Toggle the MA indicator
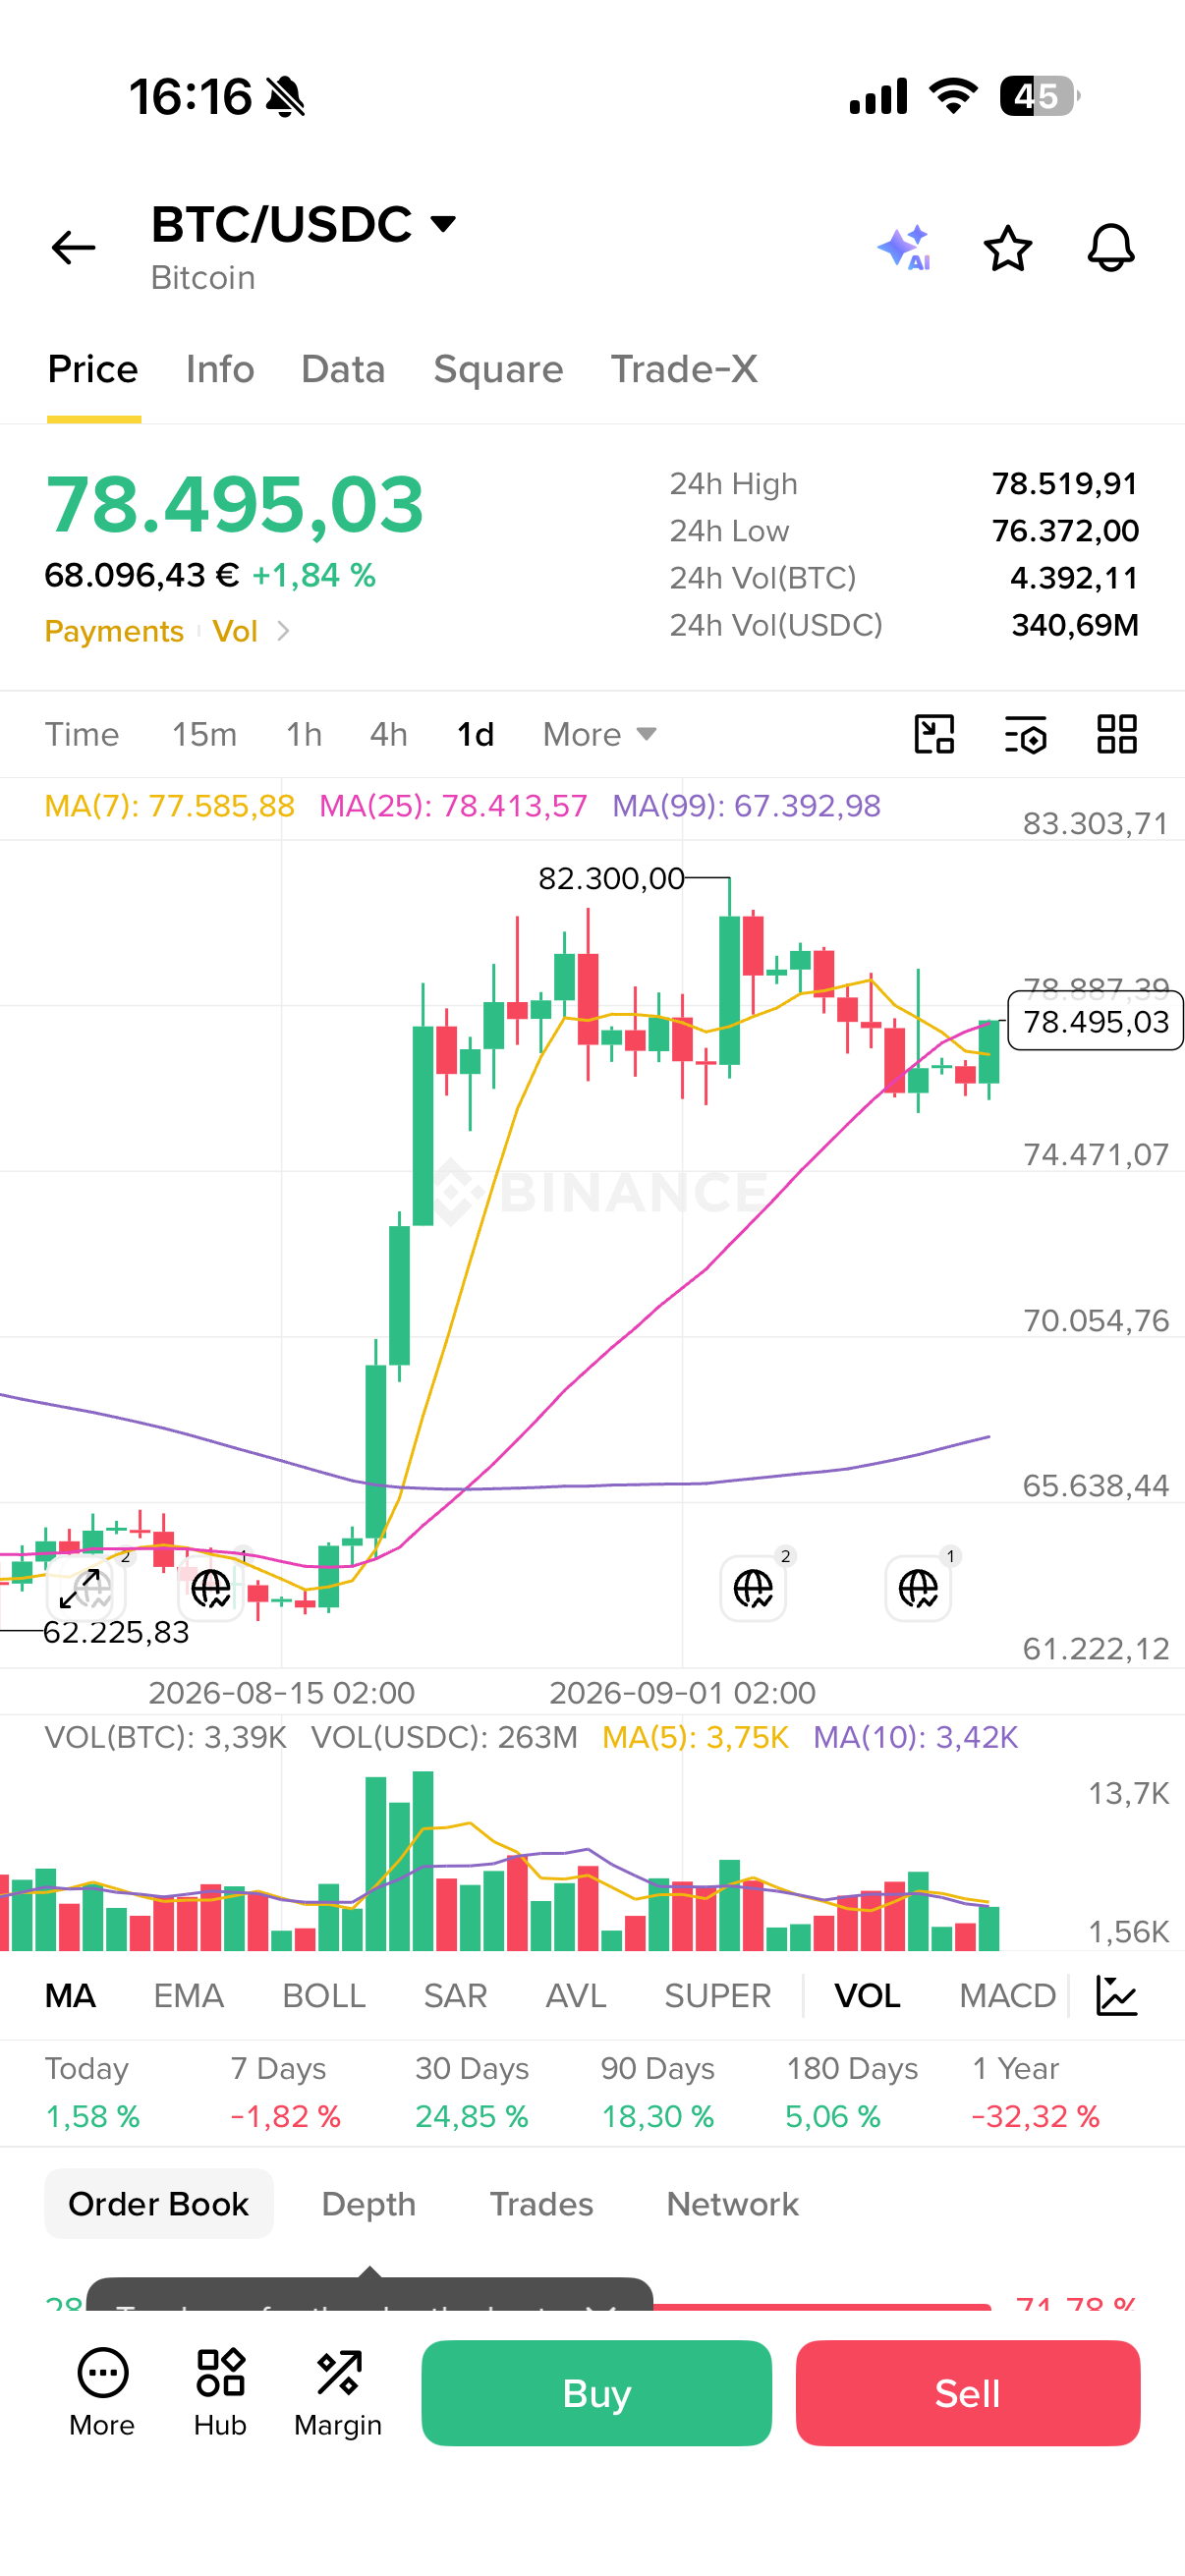 [70, 1996]
